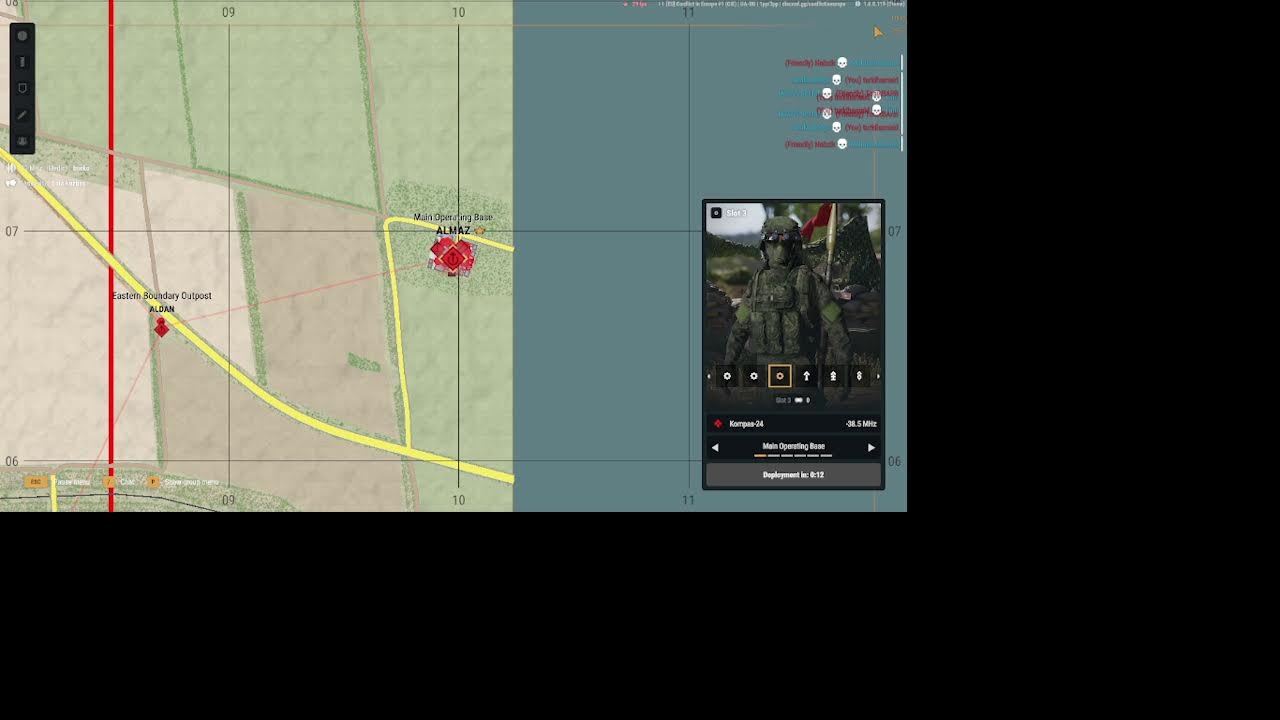
Task: Choose the second gear loadout icon
Action: point(754,376)
